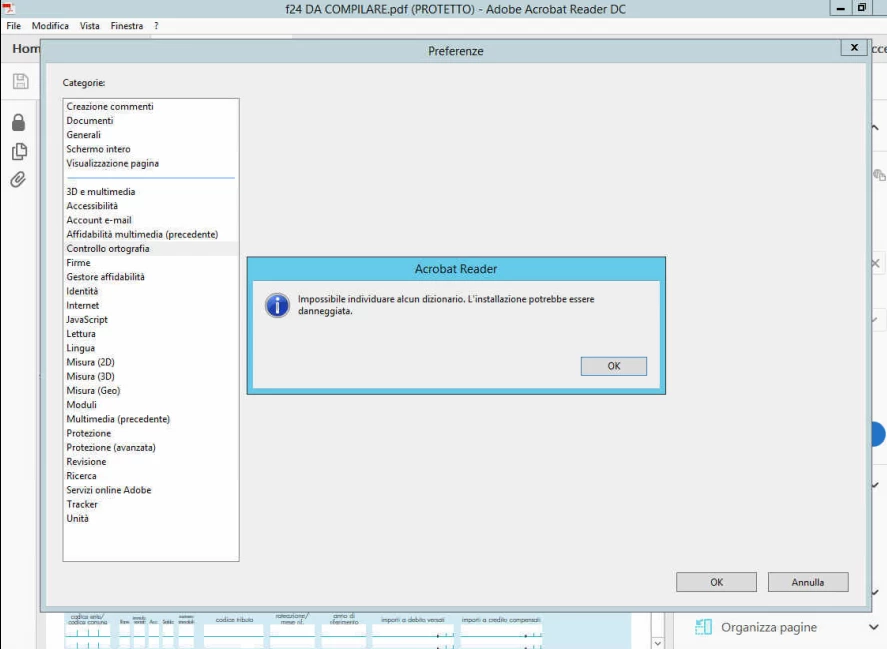The width and height of the screenshot is (887, 649).
Task: Click the info icon in alert
Action: [277, 306]
